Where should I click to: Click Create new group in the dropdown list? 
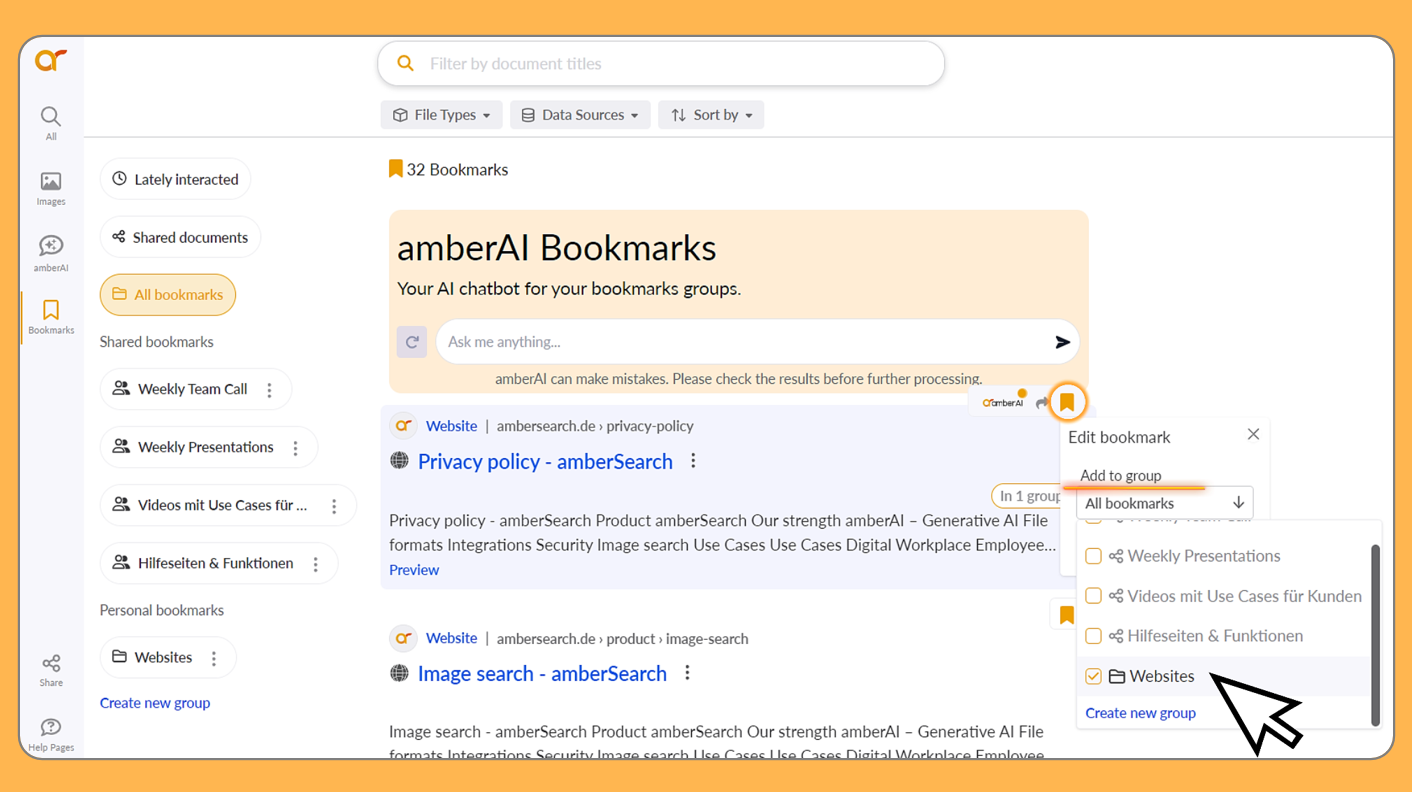[1141, 713]
